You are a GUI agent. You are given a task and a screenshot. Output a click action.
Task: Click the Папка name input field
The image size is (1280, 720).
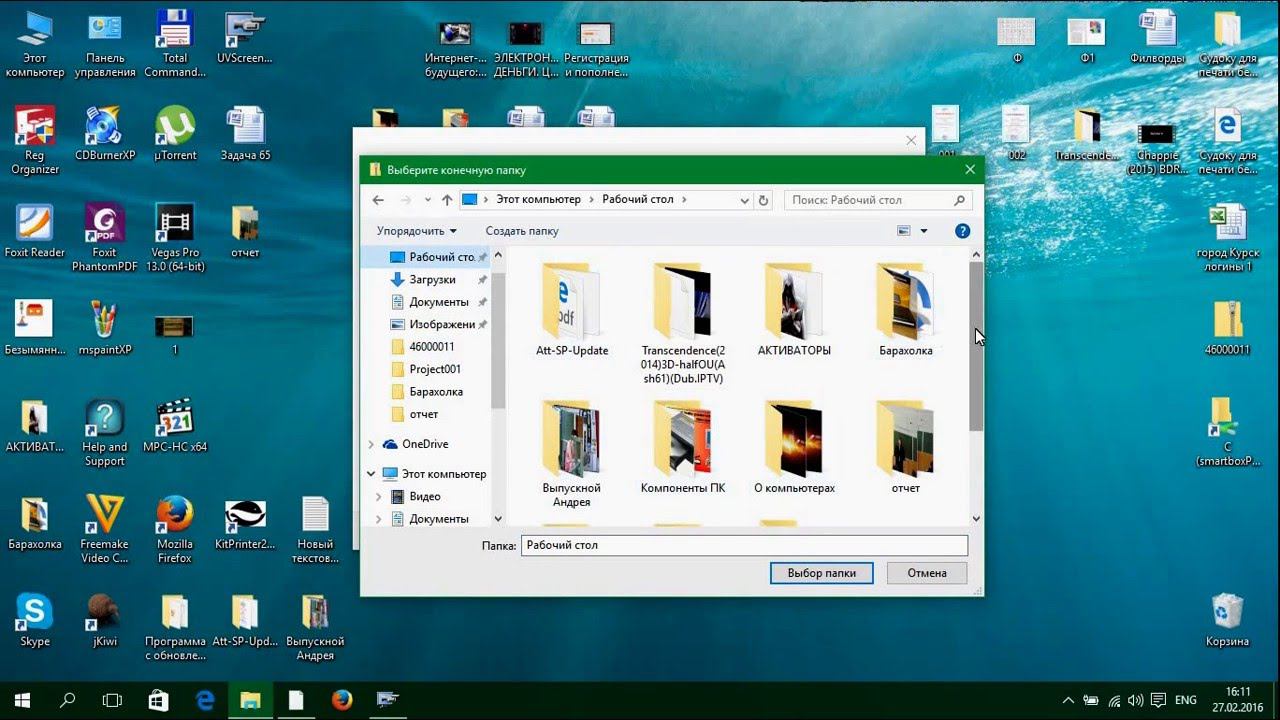[x=744, y=545]
